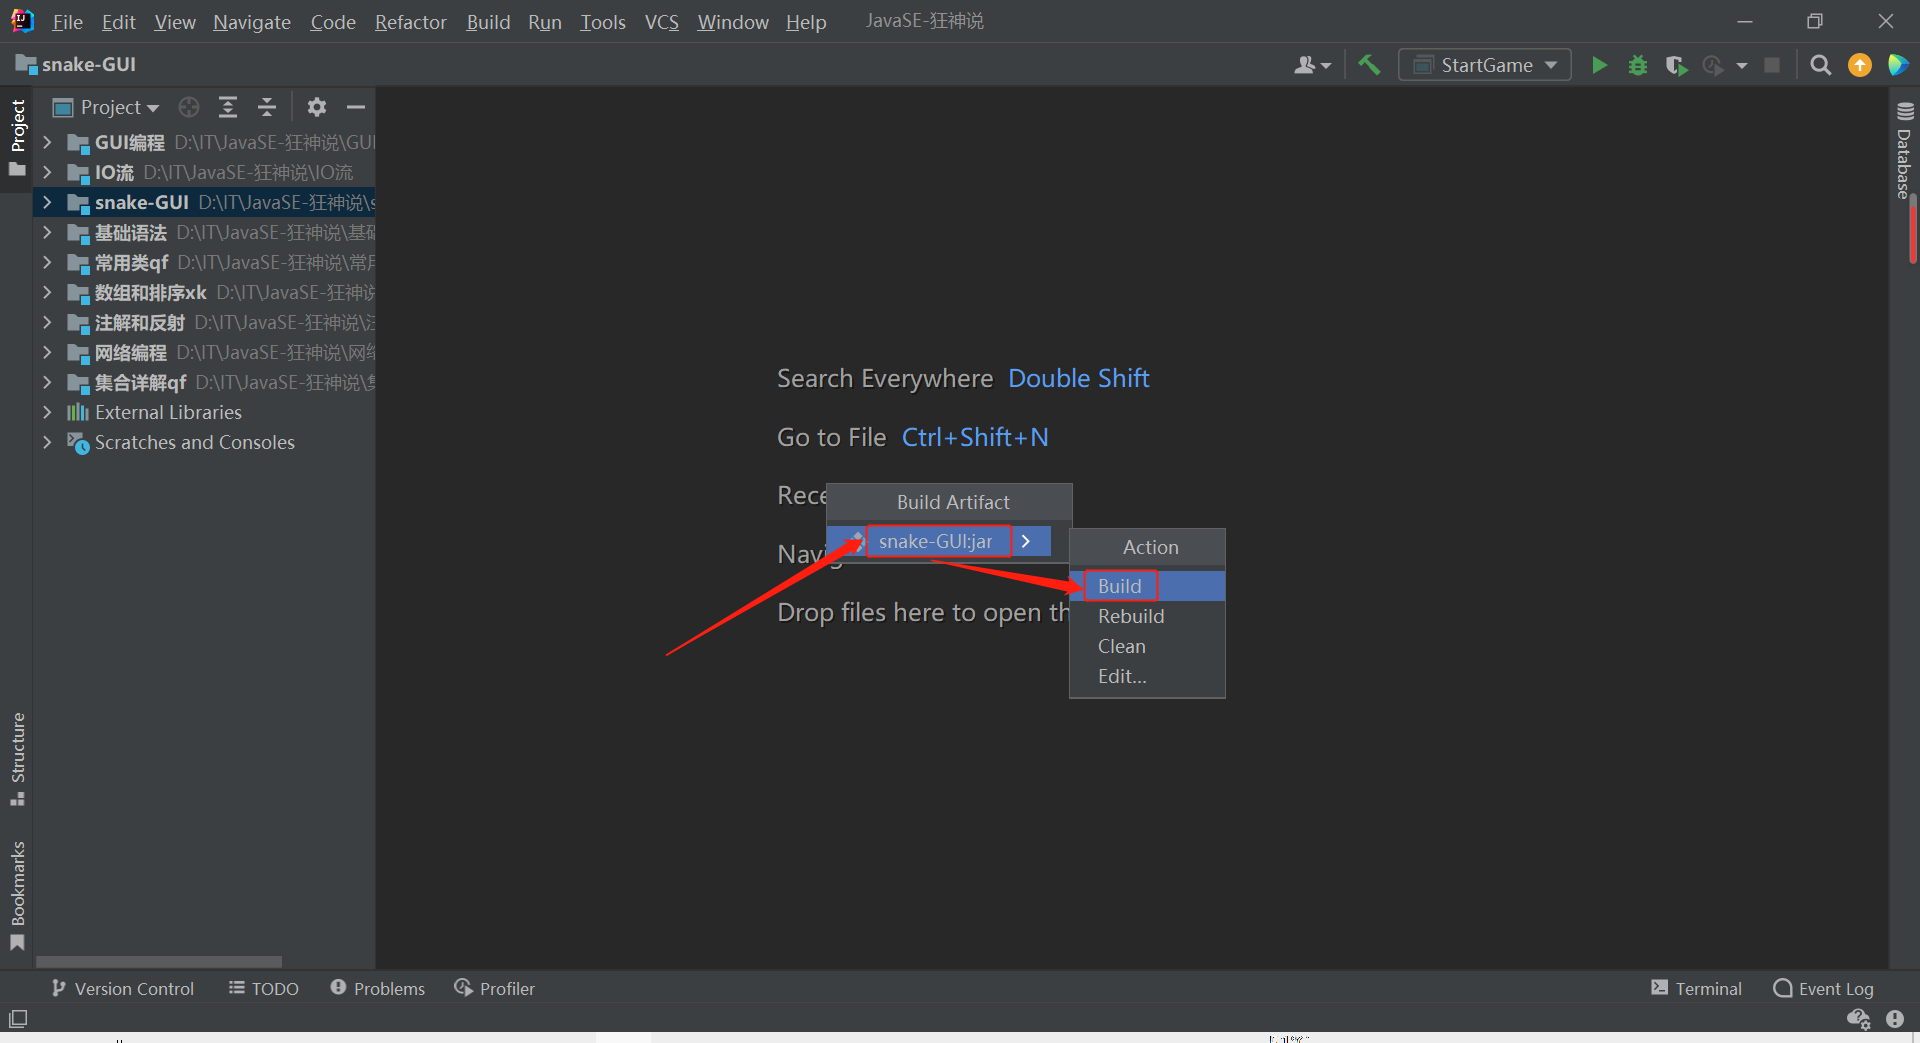Expand the 基础语法 module
Viewport: 1920px width, 1043px height.
(47, 232)
